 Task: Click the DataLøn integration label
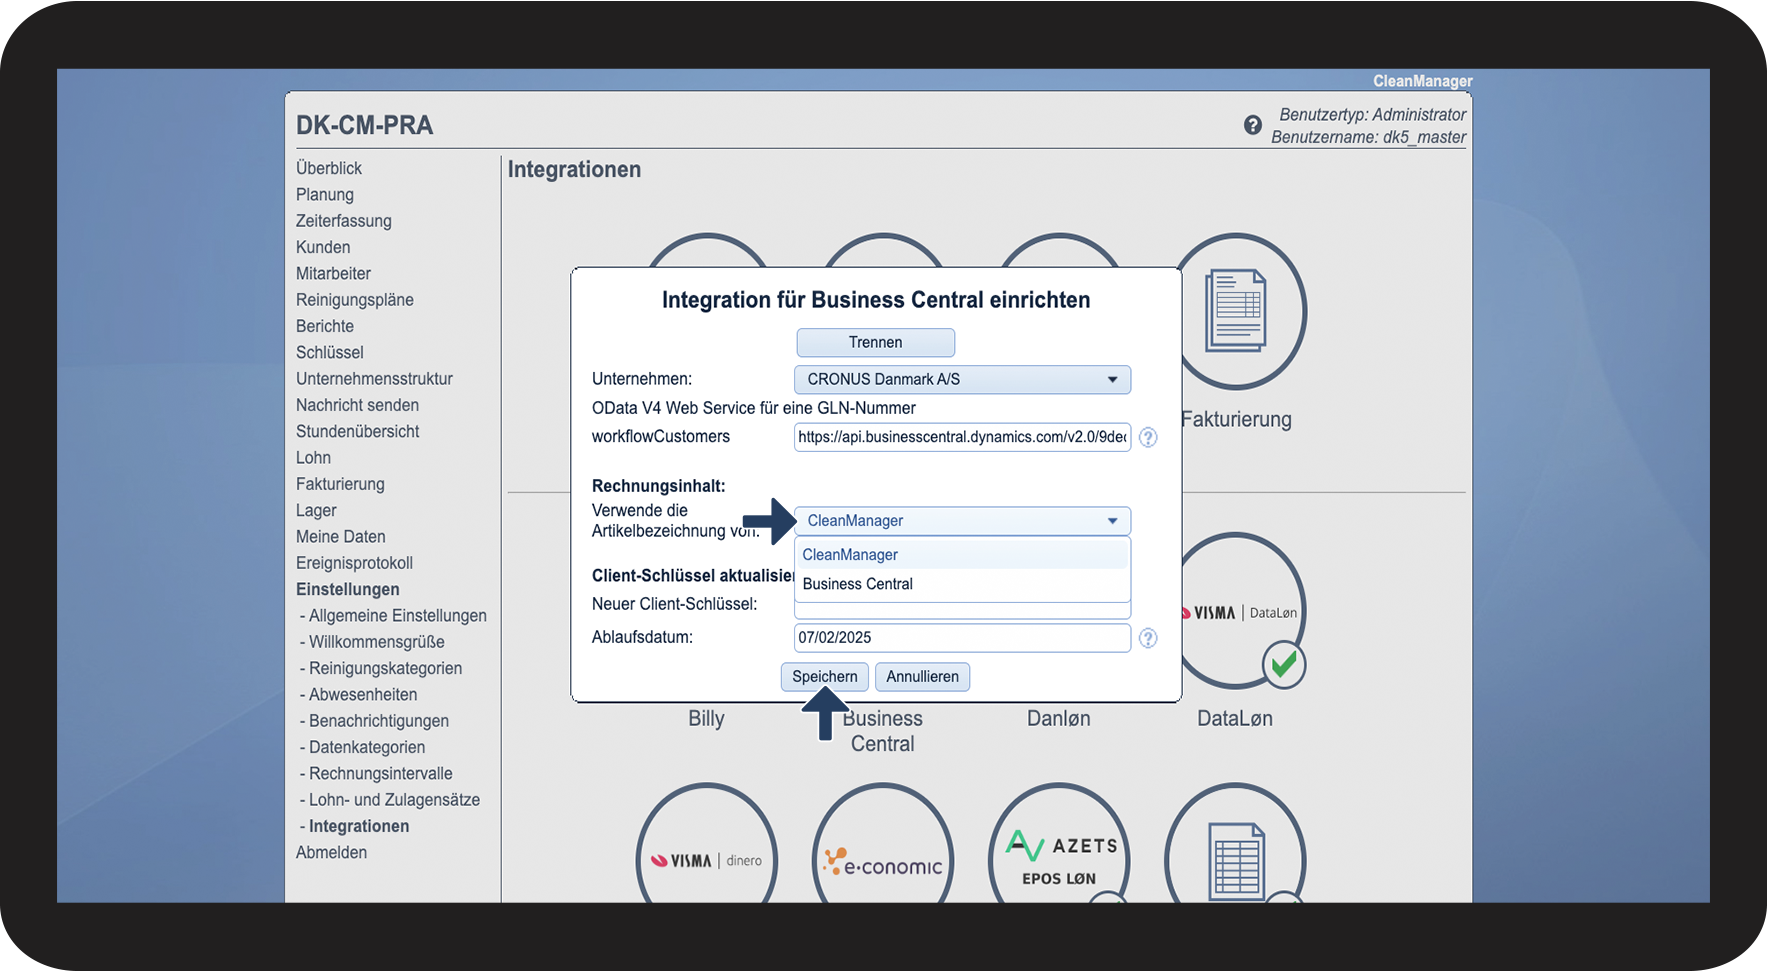click(1235, 719)
